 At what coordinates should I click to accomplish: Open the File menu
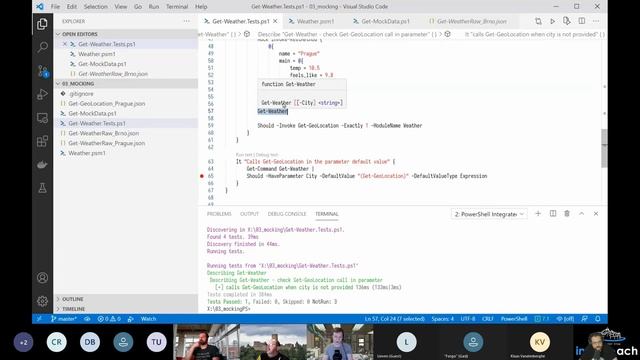[x=55, y=7]
